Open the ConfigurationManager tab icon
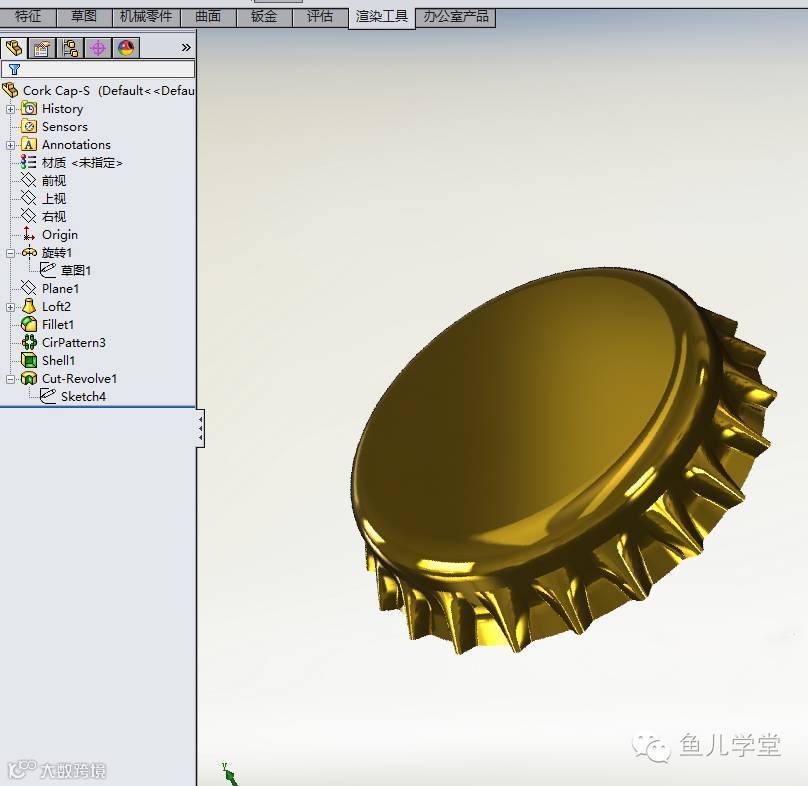808x786 pixels. (70, 48)
